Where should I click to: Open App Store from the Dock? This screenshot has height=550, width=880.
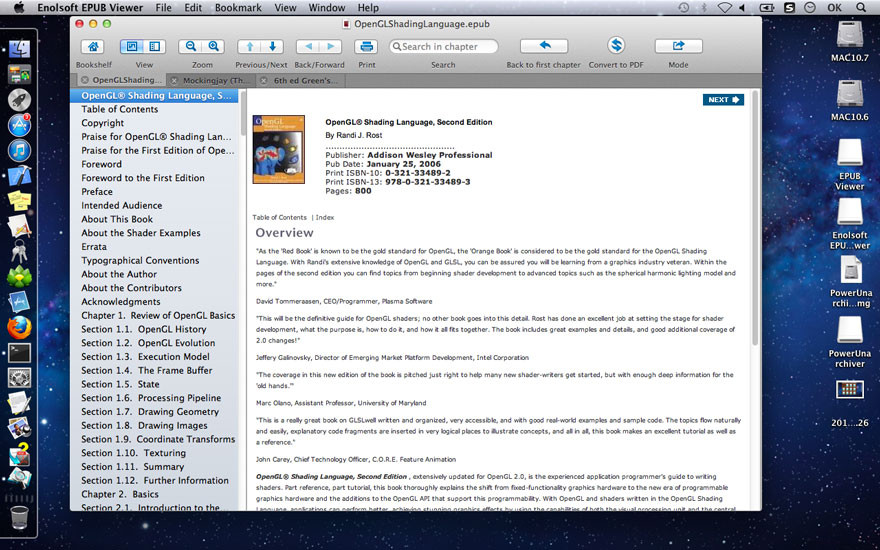pyautogui.click(x=19, y=125)
